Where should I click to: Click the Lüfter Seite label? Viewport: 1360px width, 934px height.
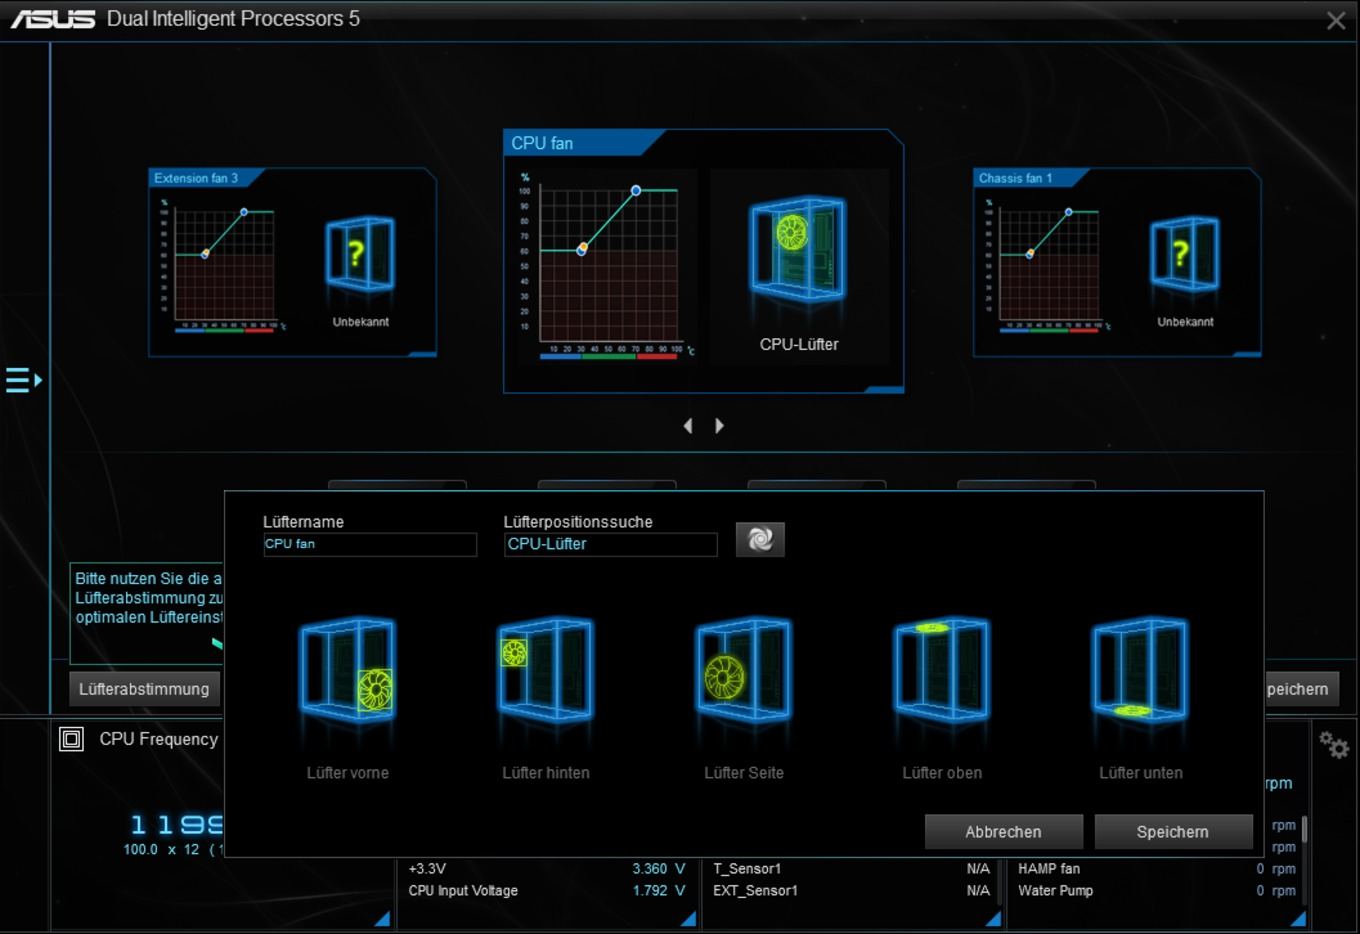pyautogui.click(x=744, y=773)
